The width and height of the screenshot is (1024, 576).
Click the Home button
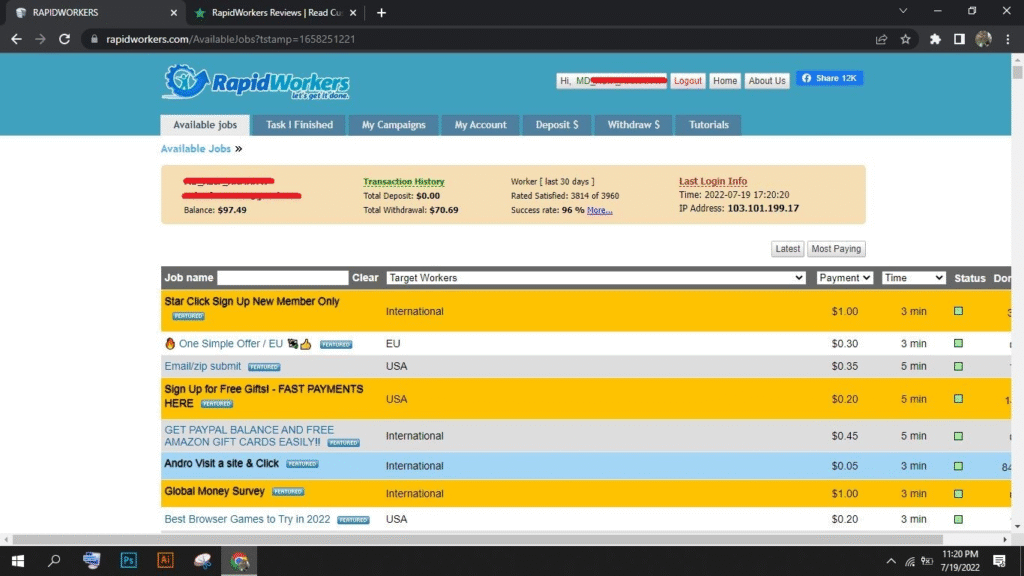click(x=725, y=81)
